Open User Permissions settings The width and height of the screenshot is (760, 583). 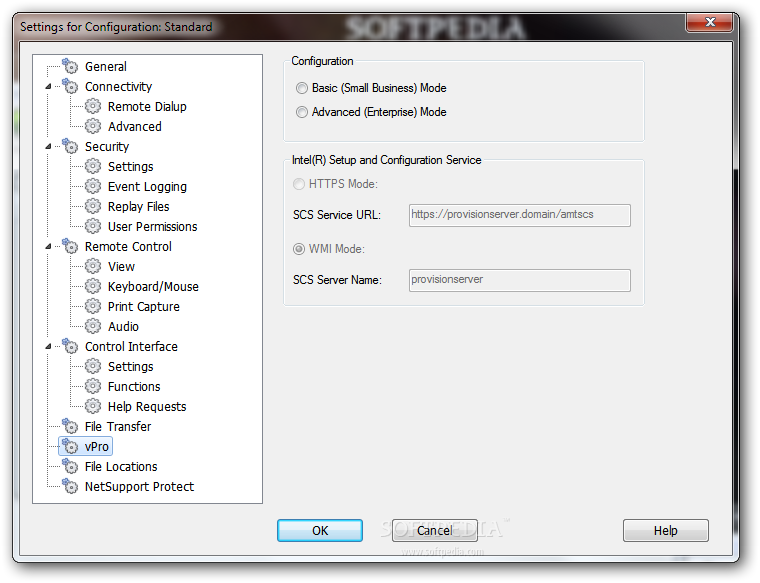pos(152,226)
